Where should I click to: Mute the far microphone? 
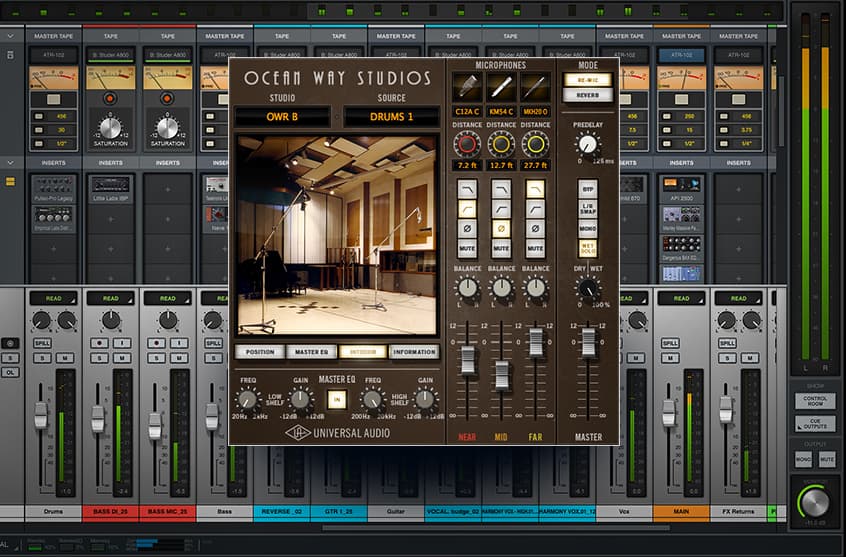coord(535,248)
